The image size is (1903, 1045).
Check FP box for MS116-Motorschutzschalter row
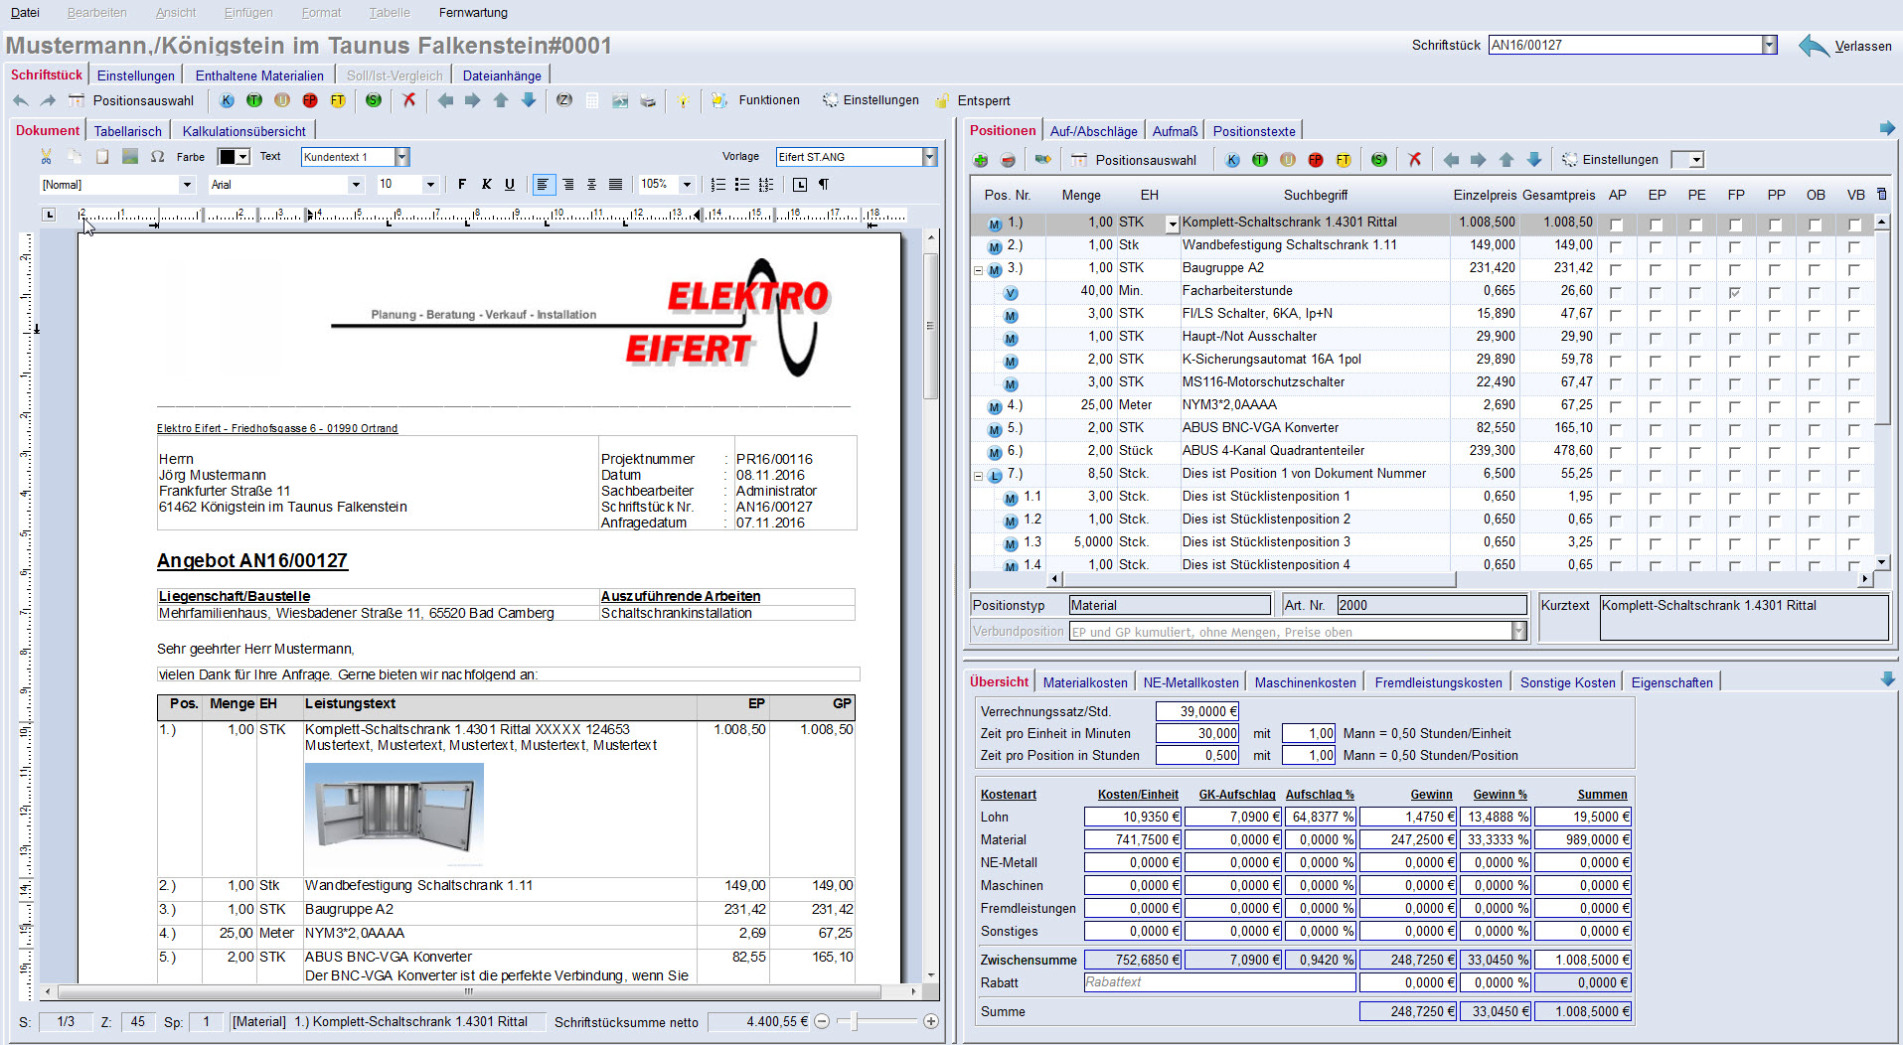[x=1735, y=384]
